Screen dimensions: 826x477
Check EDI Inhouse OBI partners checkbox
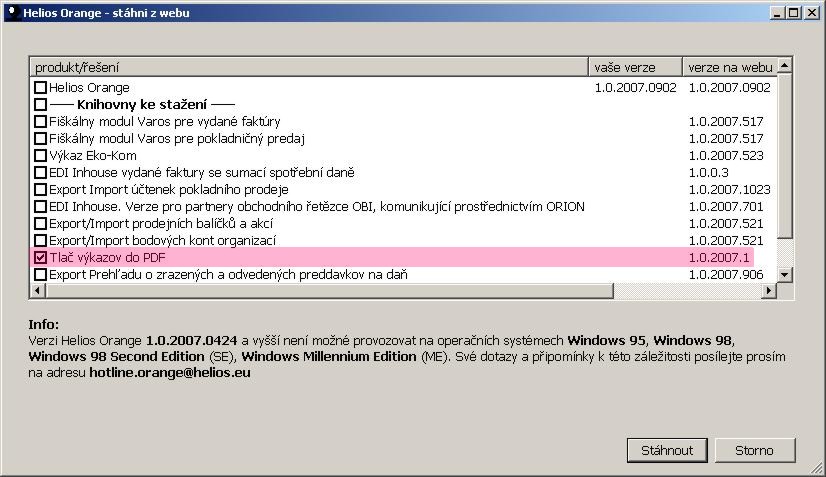pyautogui.click(x=40, y=207)
